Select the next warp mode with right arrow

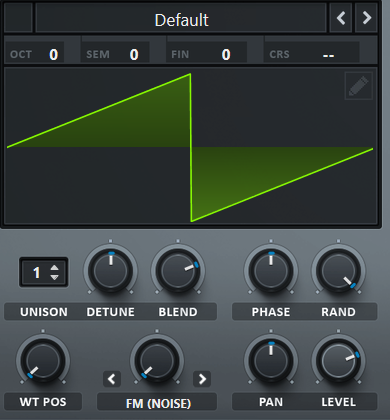pyautogui.click(x=202, y=379)
